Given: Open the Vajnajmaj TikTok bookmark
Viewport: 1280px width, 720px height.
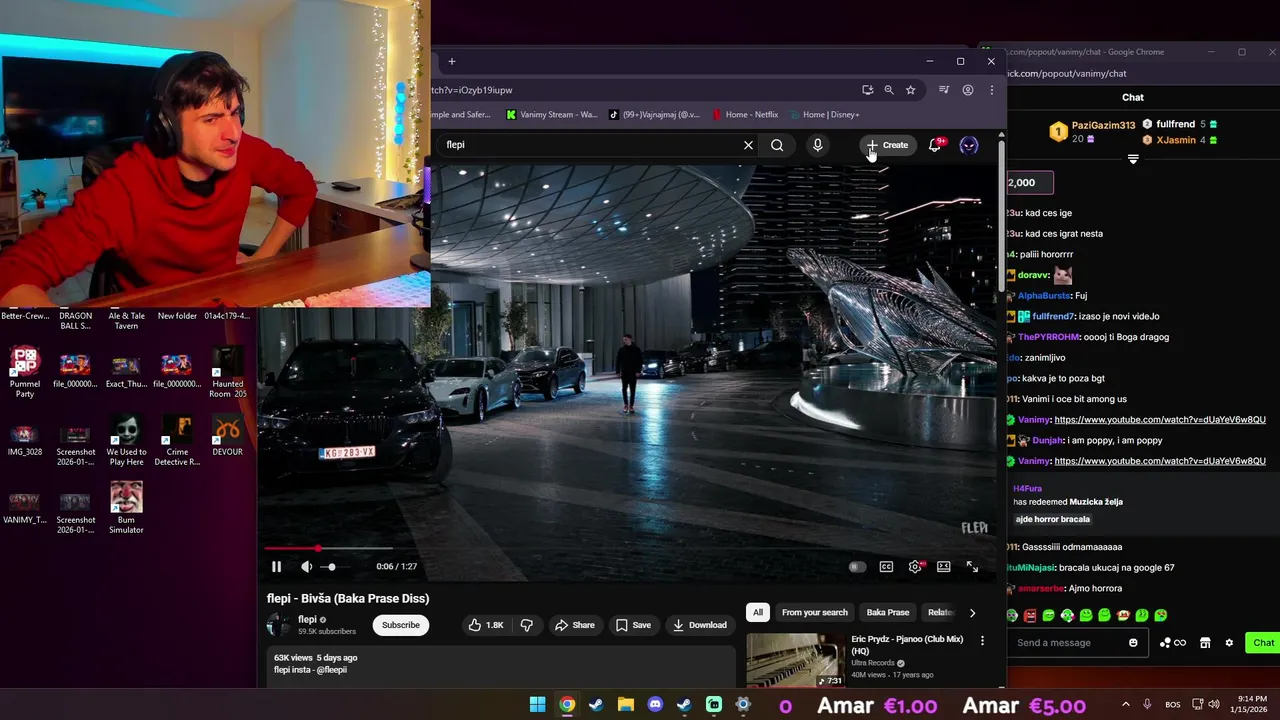Looking at the screenshot, I should pyautogui.click(x=655, y=115).
